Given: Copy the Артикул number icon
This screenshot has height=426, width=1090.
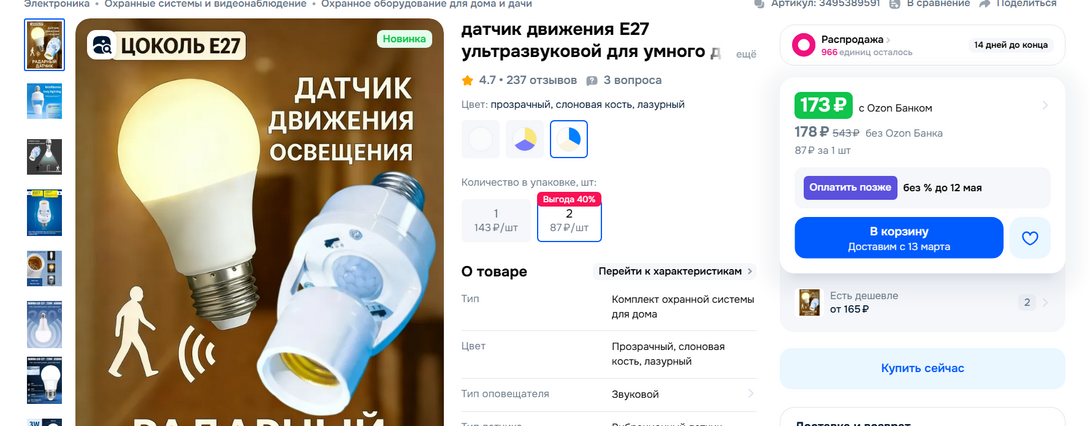Looking at the screenshot, I should point(759,3).
